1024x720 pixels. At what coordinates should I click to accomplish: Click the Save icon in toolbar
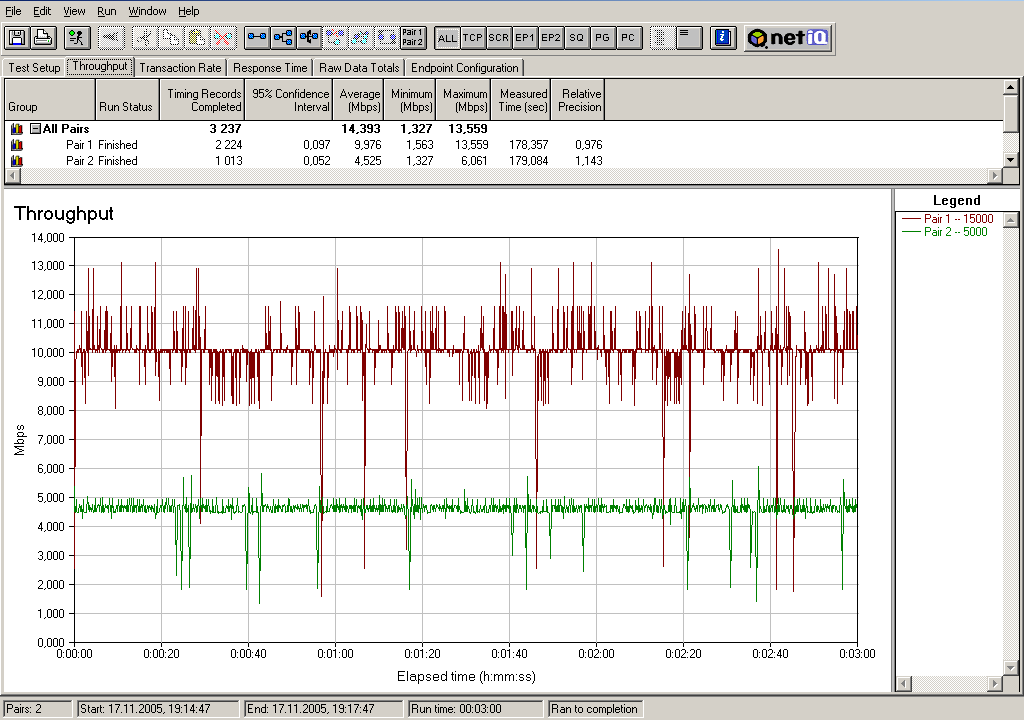tap(16, 38)
